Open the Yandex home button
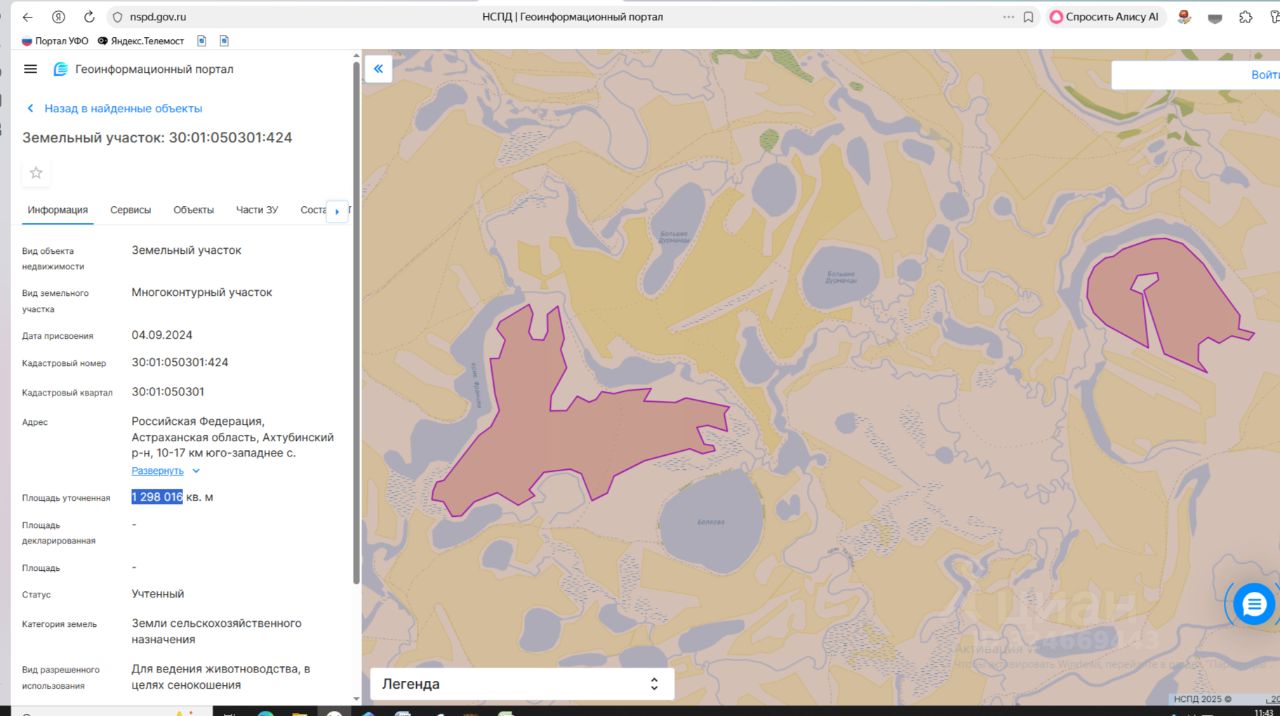 pos(59,17)
